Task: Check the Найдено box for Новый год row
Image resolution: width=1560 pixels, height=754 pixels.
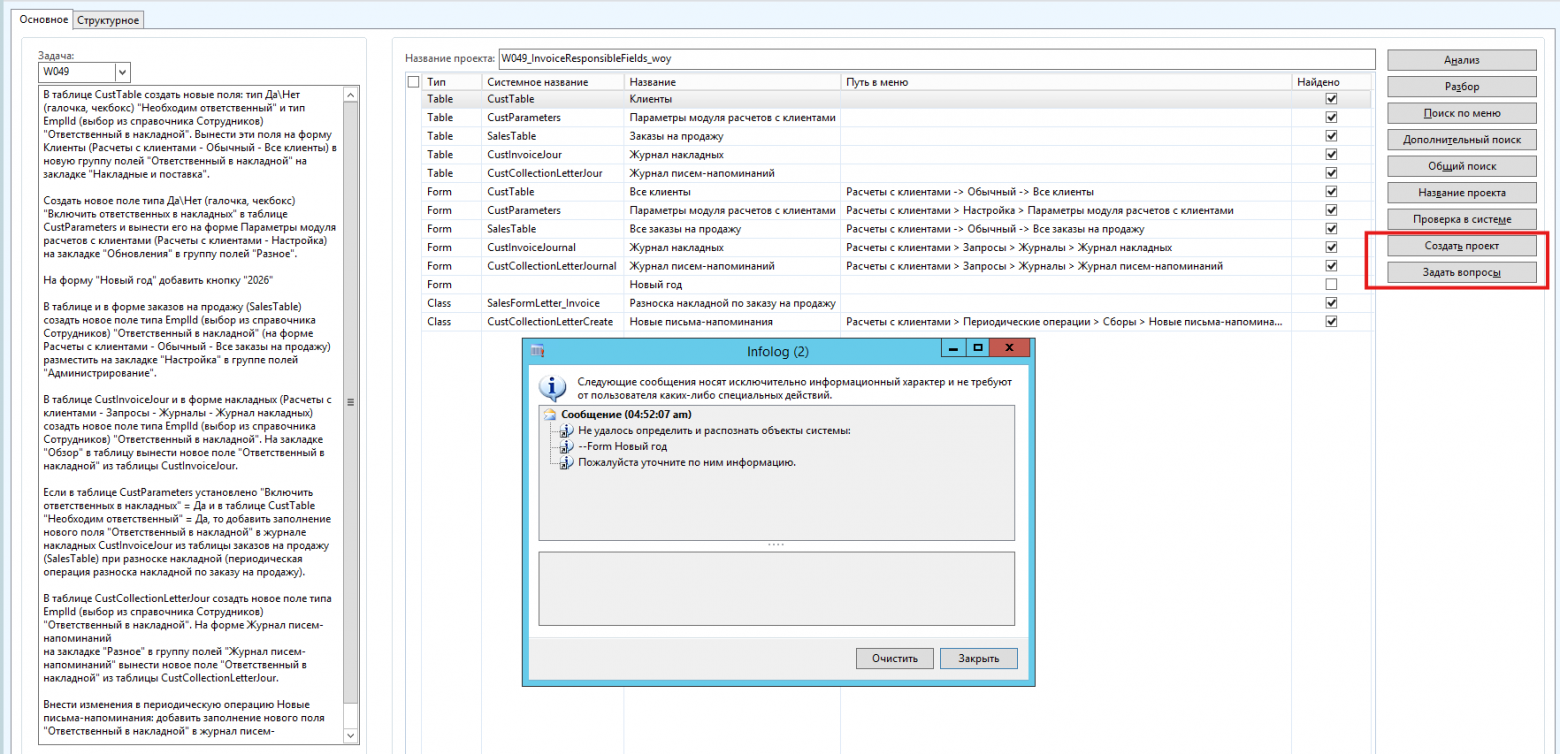Action: pyautogui.click(x=1330, y=285)
